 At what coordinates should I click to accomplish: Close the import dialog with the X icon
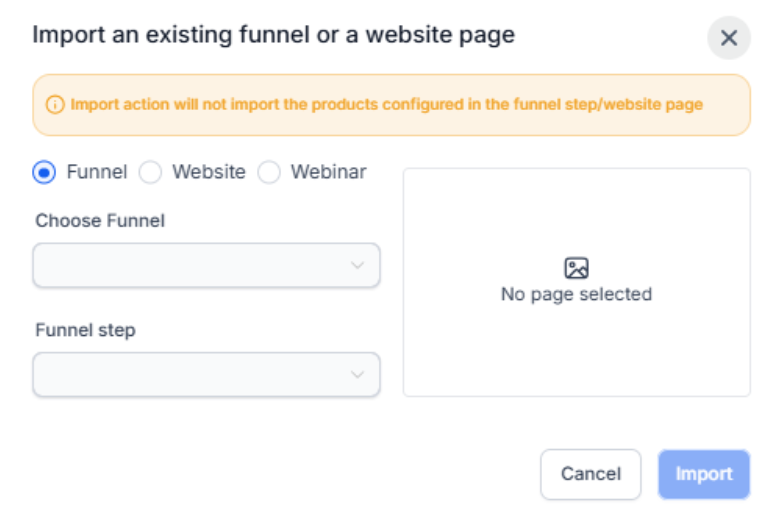[729, 38]
